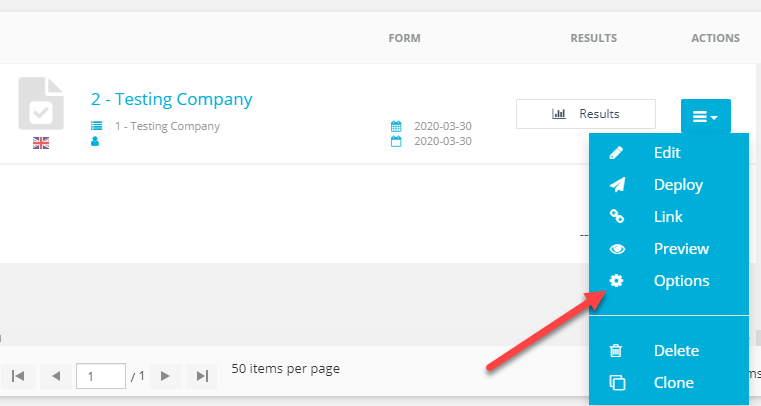Click the page number input field
This screenshot has width=761, height=406.
(x=101, y=376)
